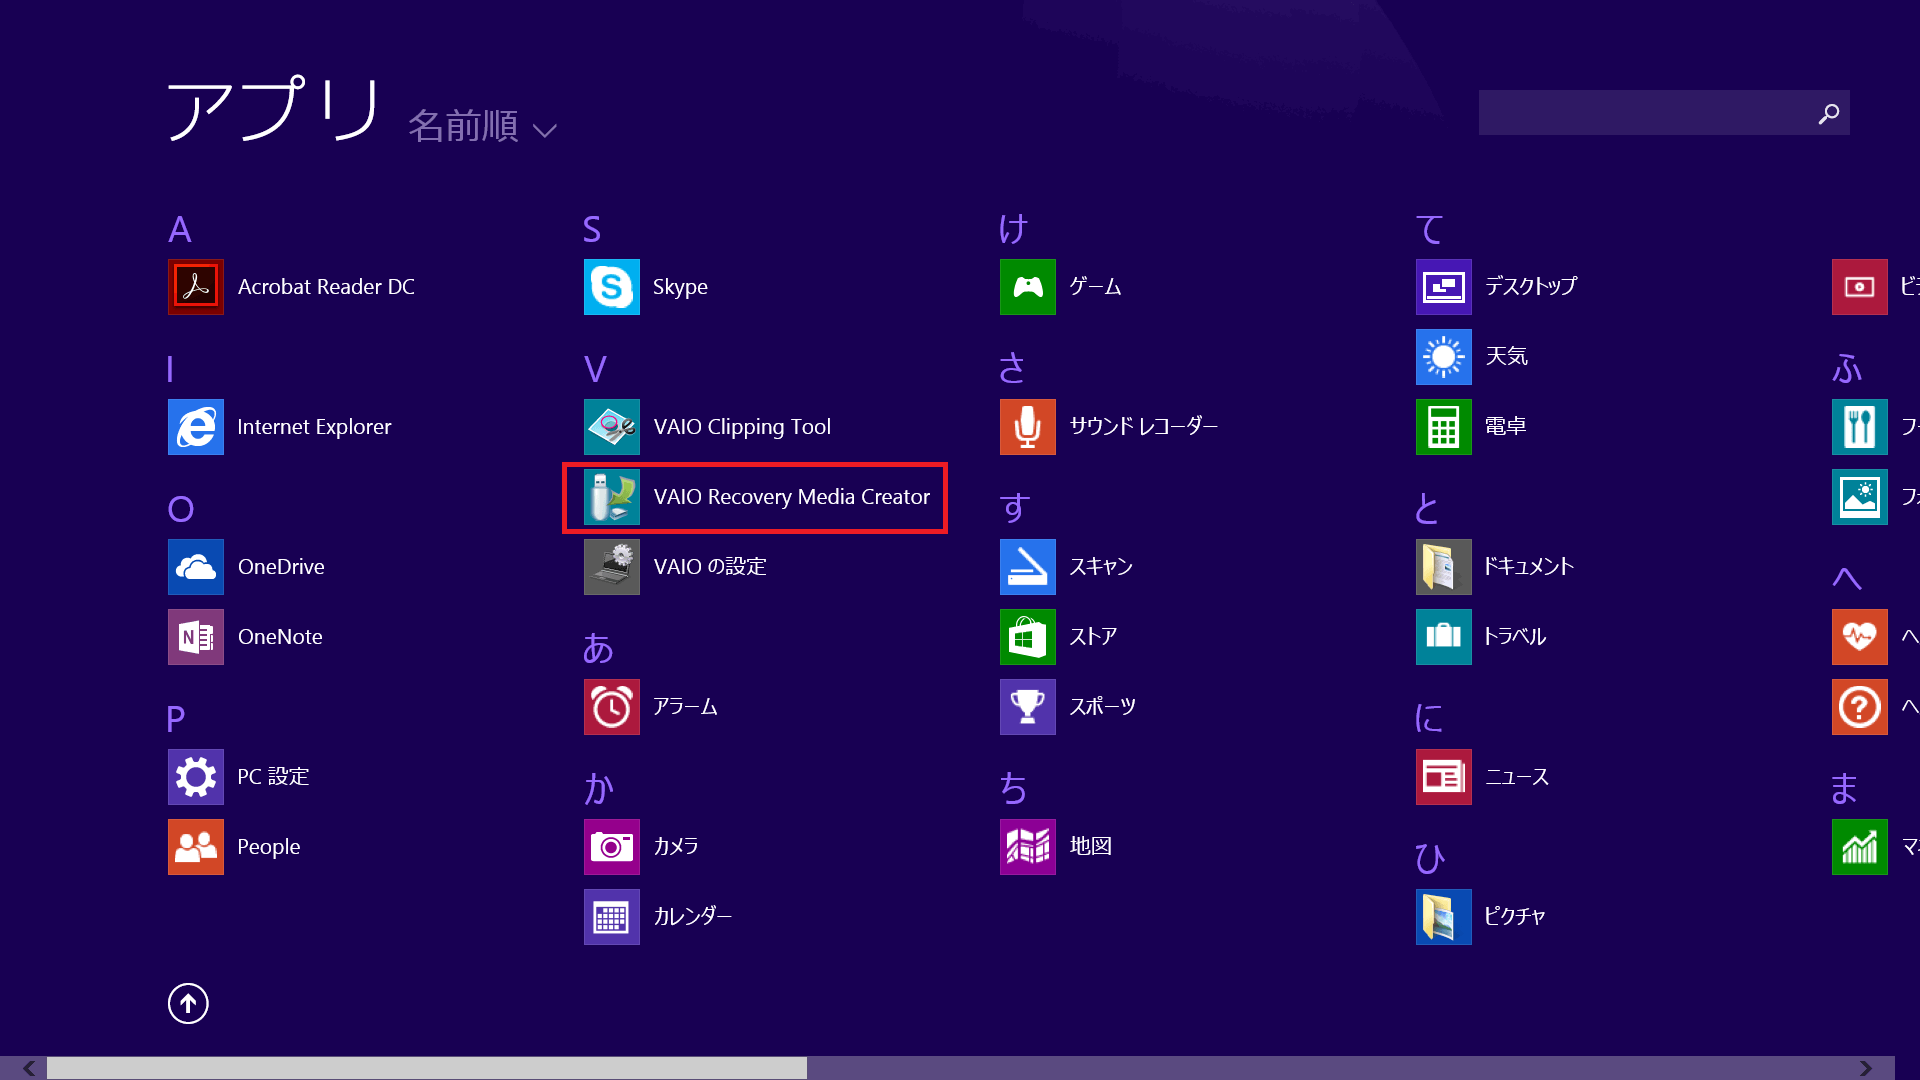
Task: Launch VAIO Recovery Media Creator icon
Action: [x=612, y=497]
